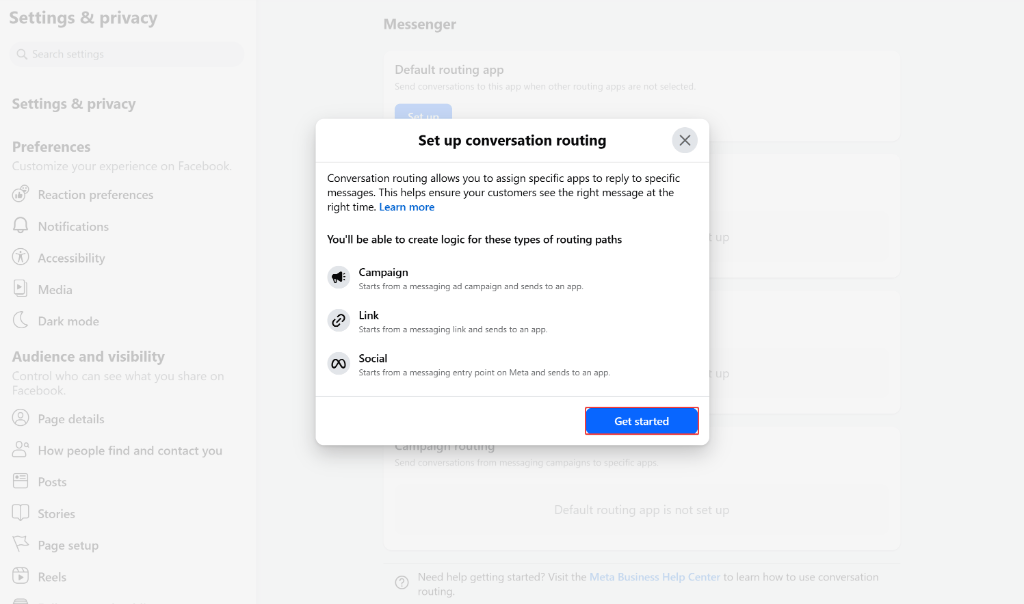
Task: Click the Reels icon
Action: [20, 576]
